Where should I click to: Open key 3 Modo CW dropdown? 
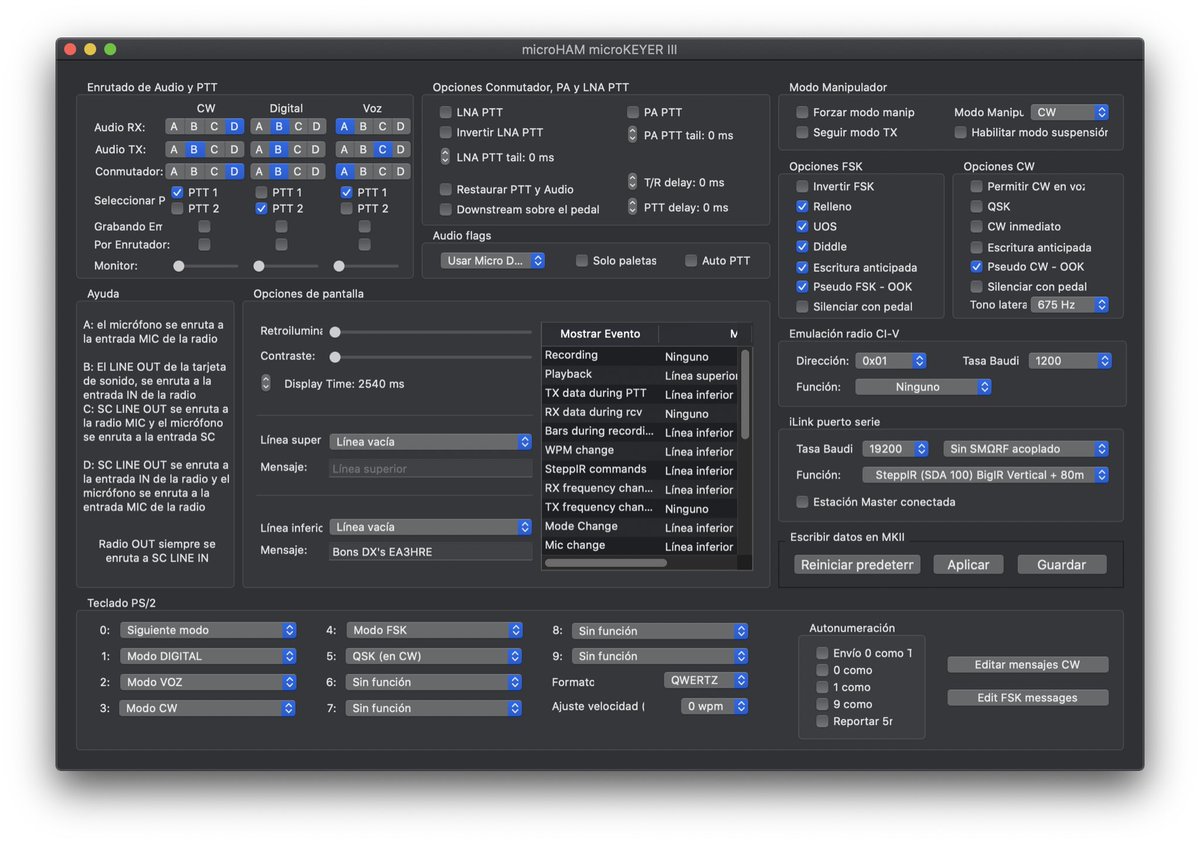tap(208, 708)
